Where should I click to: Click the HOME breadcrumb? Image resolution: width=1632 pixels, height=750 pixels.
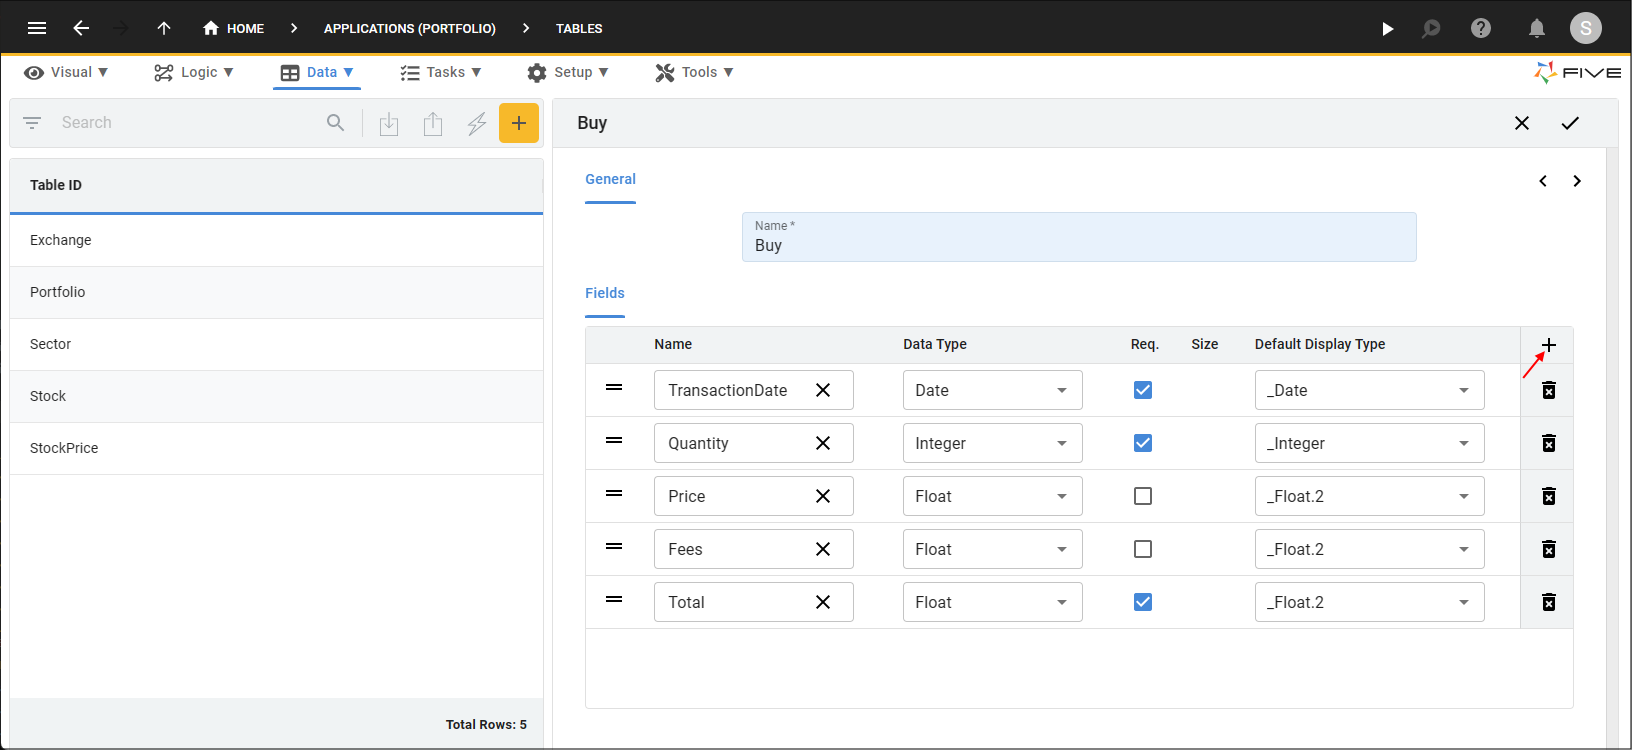(x=233, y=28)
